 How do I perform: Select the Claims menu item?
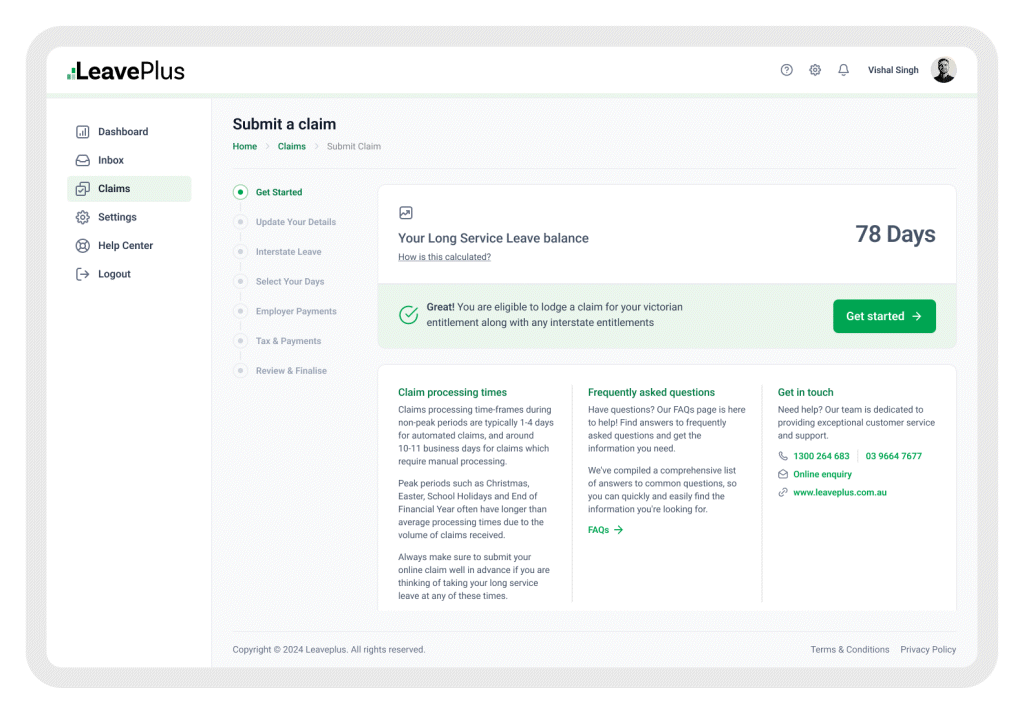pos(129,189)
